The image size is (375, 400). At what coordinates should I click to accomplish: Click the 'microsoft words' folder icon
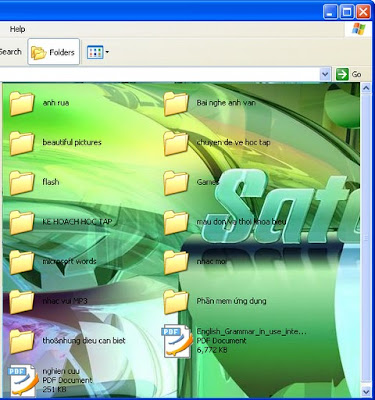click(22, 262)
